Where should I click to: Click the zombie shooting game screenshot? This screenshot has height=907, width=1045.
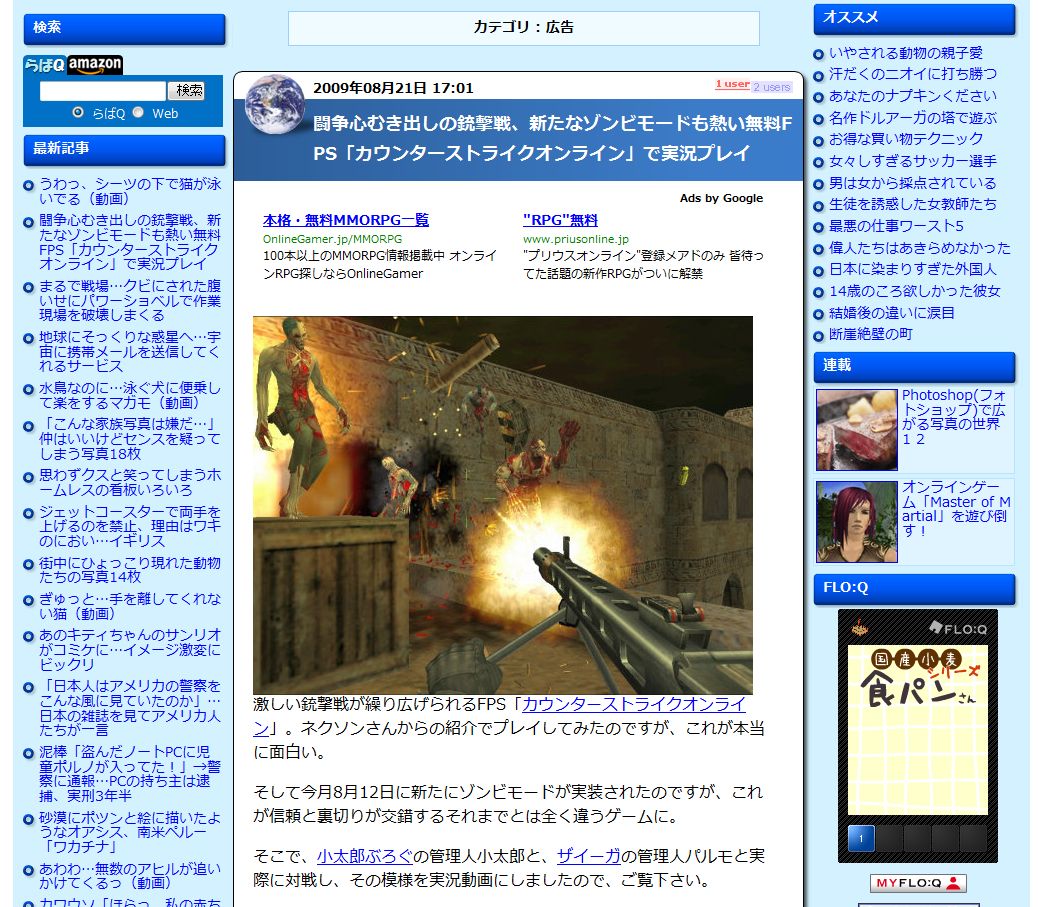(503, 505)
